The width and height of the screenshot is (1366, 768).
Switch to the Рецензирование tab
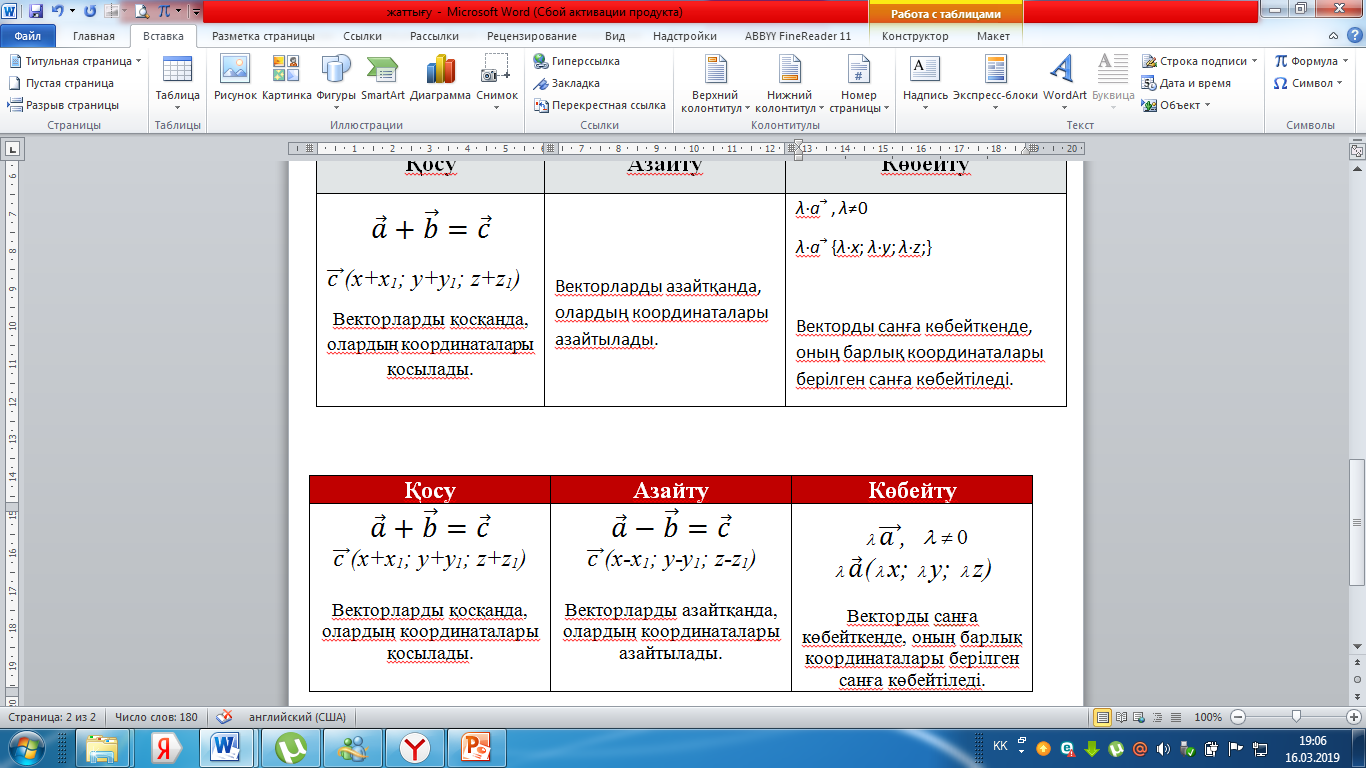(x=532, y=36)
